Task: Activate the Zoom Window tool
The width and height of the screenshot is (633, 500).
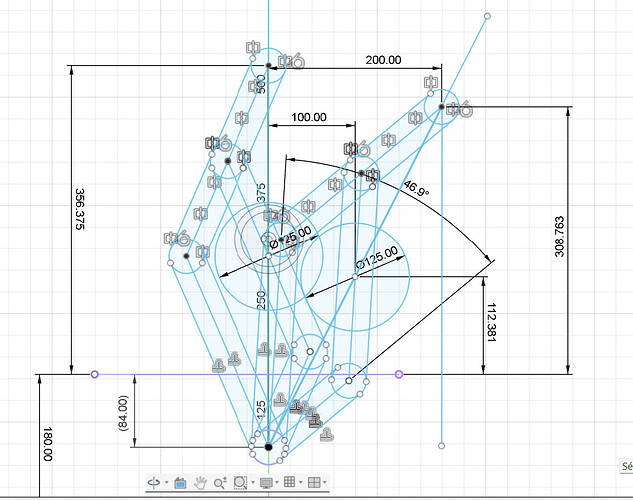Action: pos(240,482)
